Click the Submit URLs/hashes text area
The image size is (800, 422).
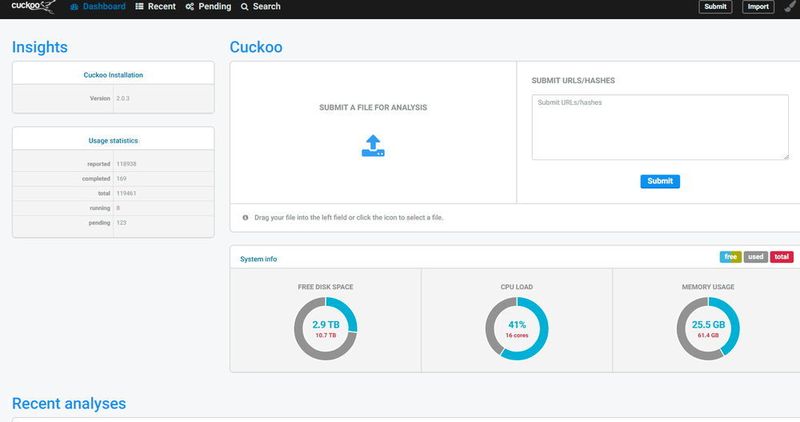[660, 127]
